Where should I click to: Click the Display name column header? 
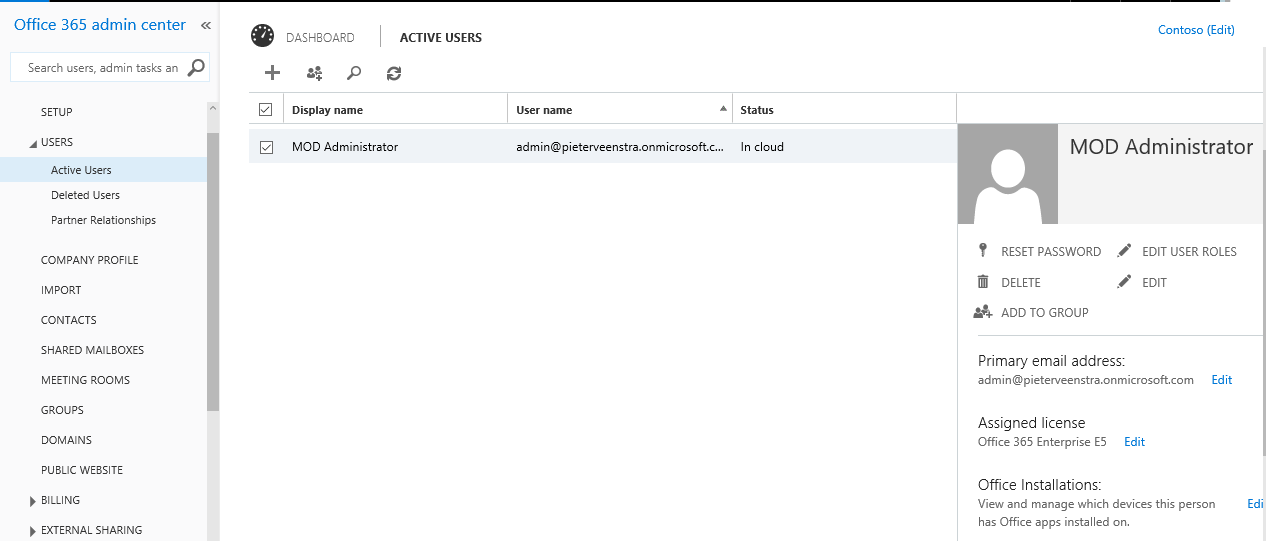click(x=396, y=109)
